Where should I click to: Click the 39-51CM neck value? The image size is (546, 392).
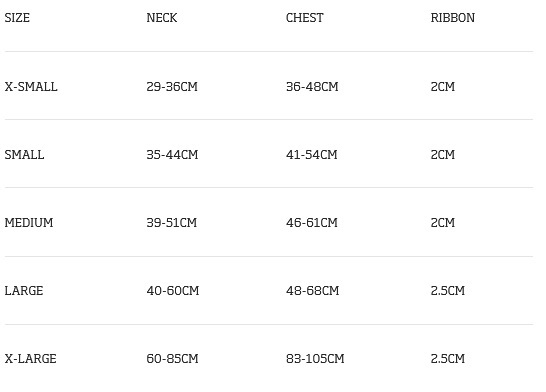(172, 222)
